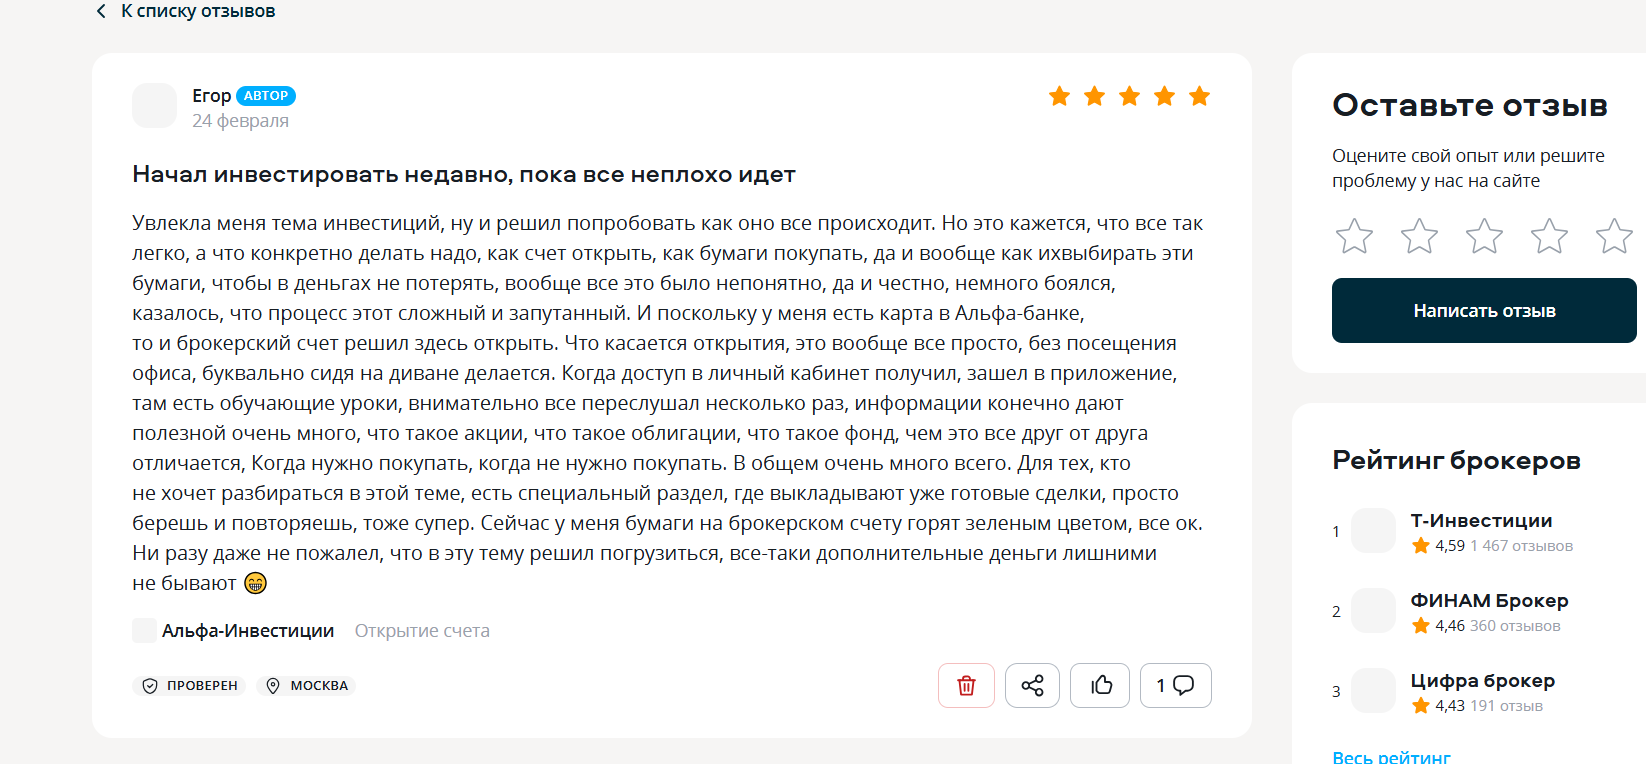Viewport: 1646px width, 764px height.
Task: Click back chevron to reviews list
Action: [x=100, y=11]
